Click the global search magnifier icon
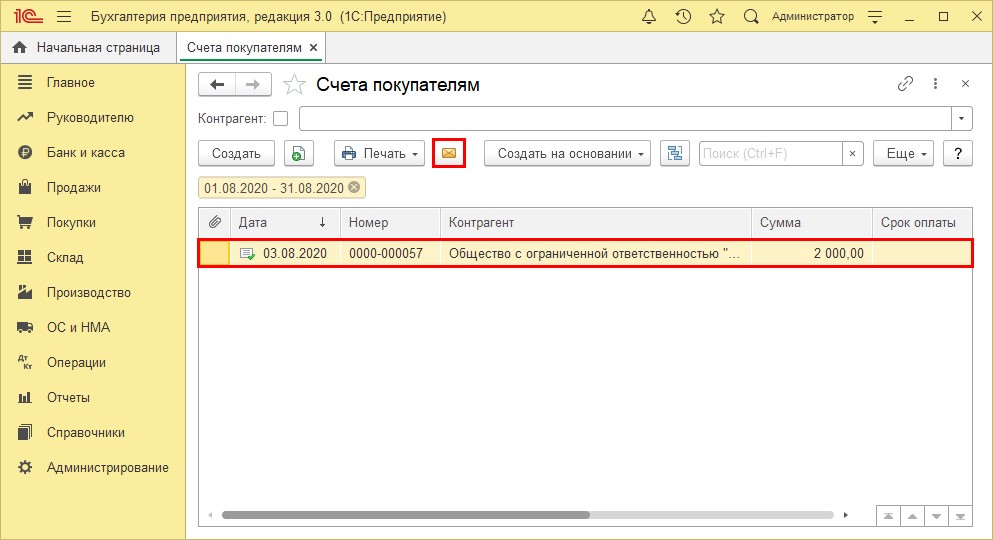This screenshot has width=993, height=540. 752,17
